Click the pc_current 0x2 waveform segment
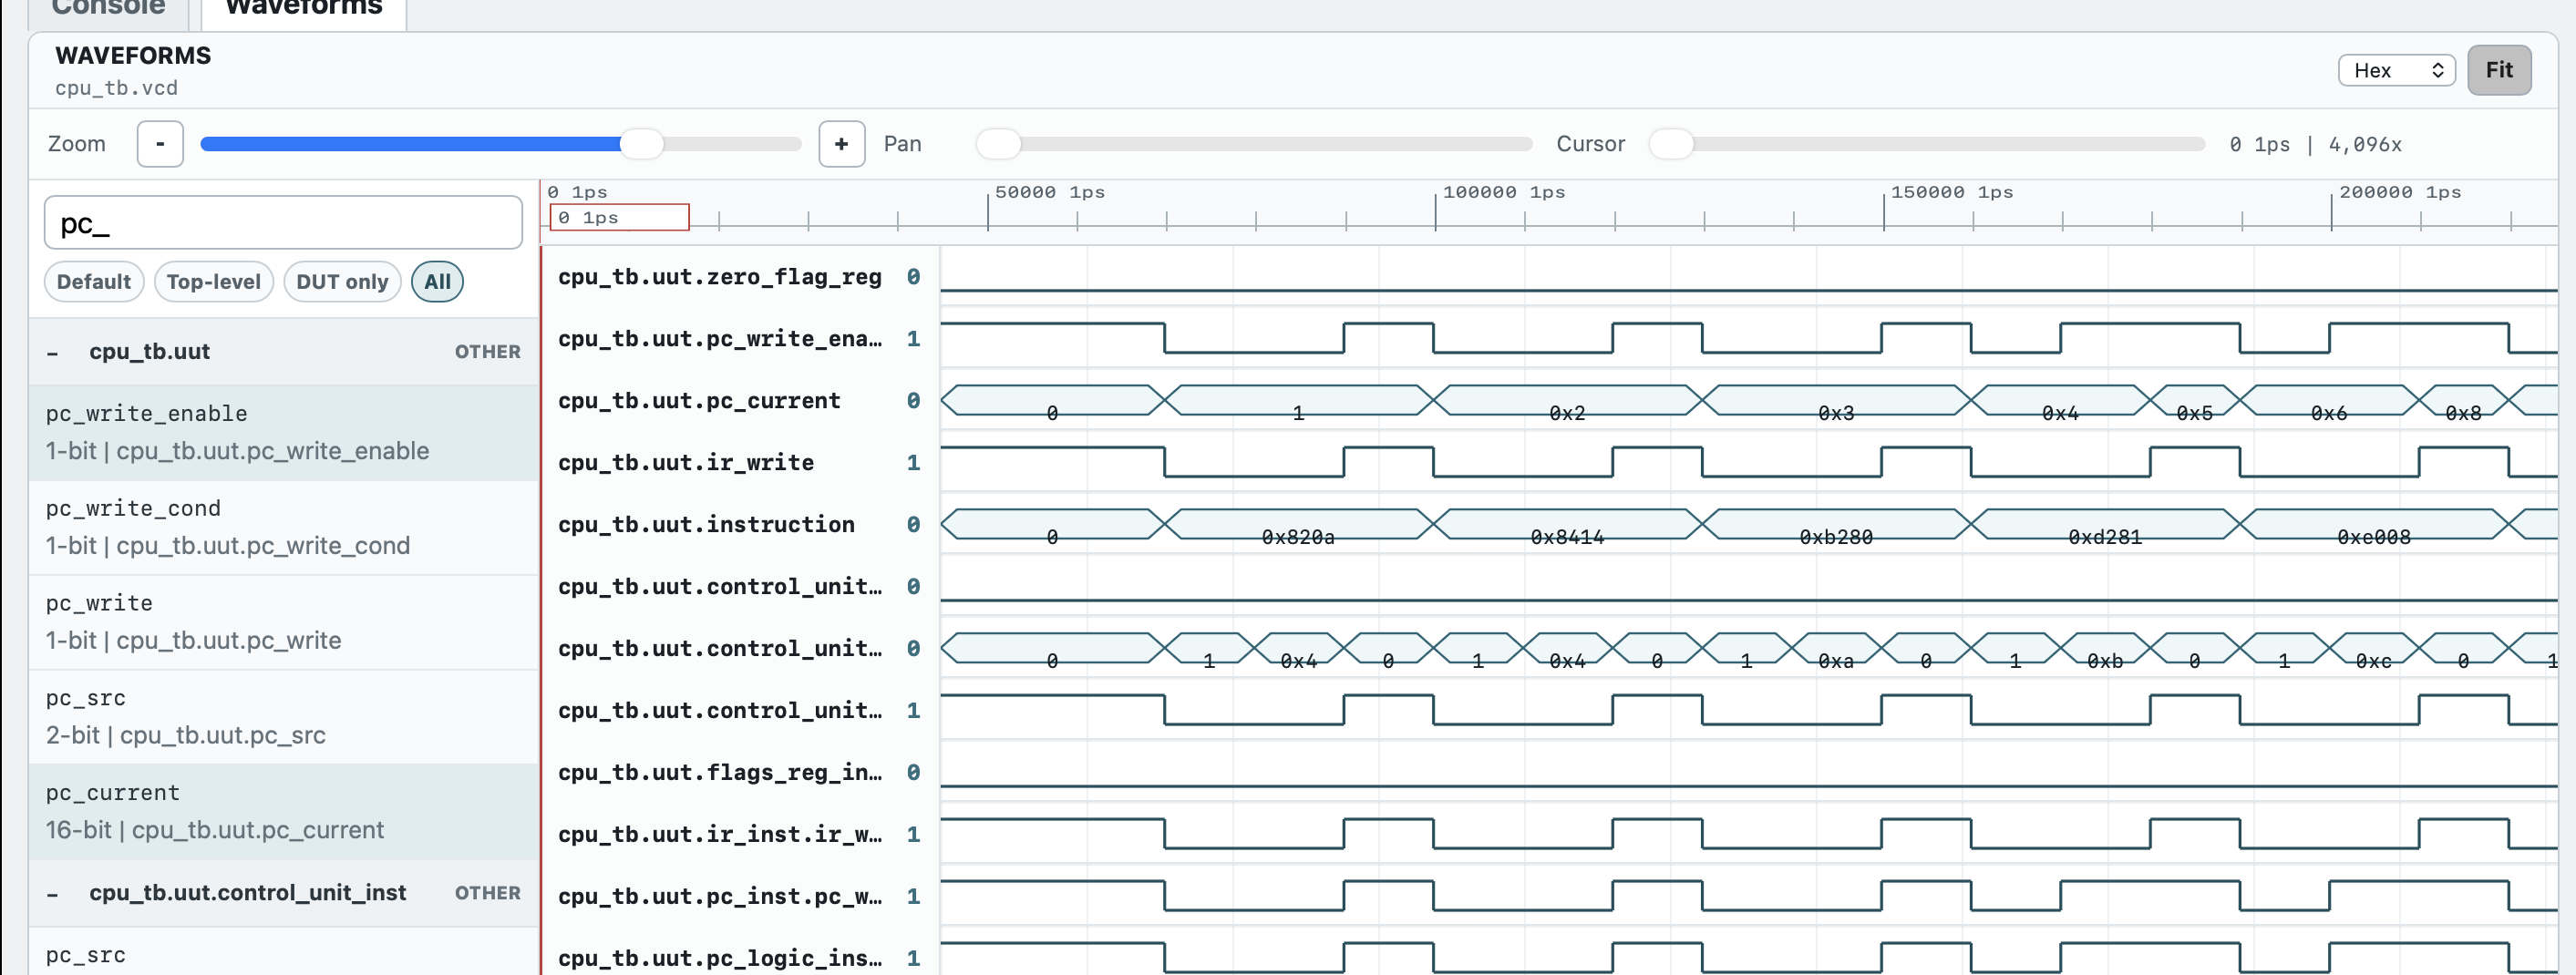The width and height of the screenshot is (2576, 975). (x=1567, y=401)
